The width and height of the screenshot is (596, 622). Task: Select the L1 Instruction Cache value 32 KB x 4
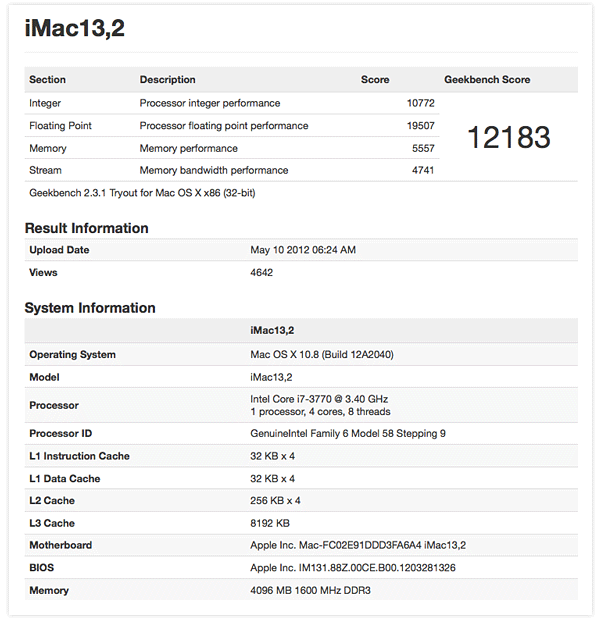(x=272, y=456)
